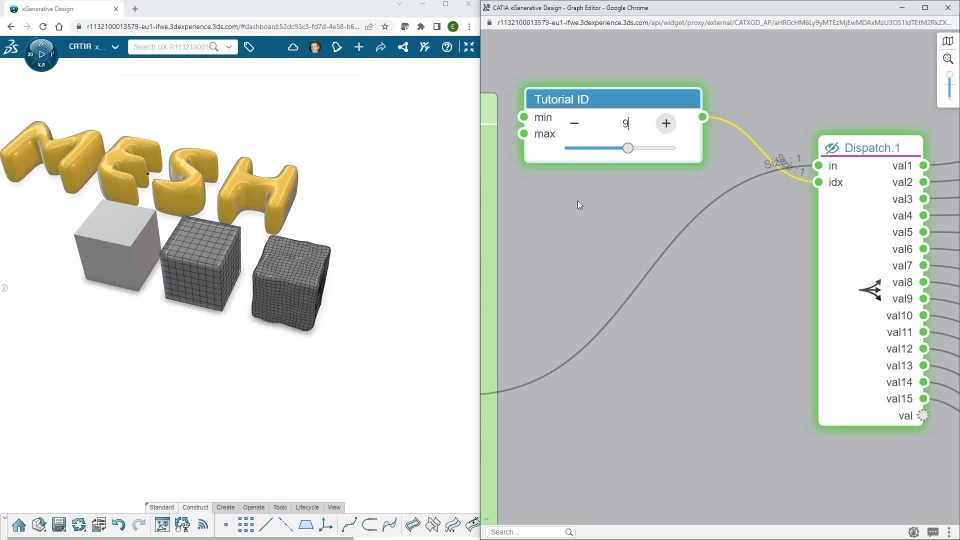The width and height of the screenshot is (960, 540).
Task: Click the Tutorial ID max input port
Action: (523, 133)
